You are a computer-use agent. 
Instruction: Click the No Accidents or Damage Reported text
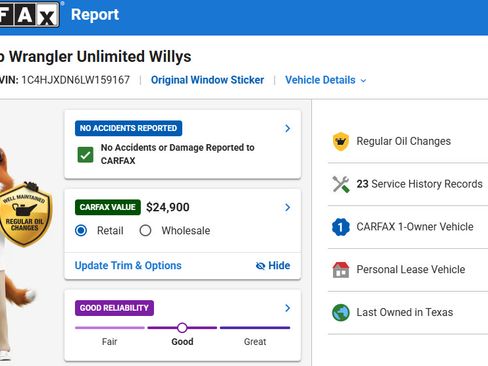(x=177, y=154)
